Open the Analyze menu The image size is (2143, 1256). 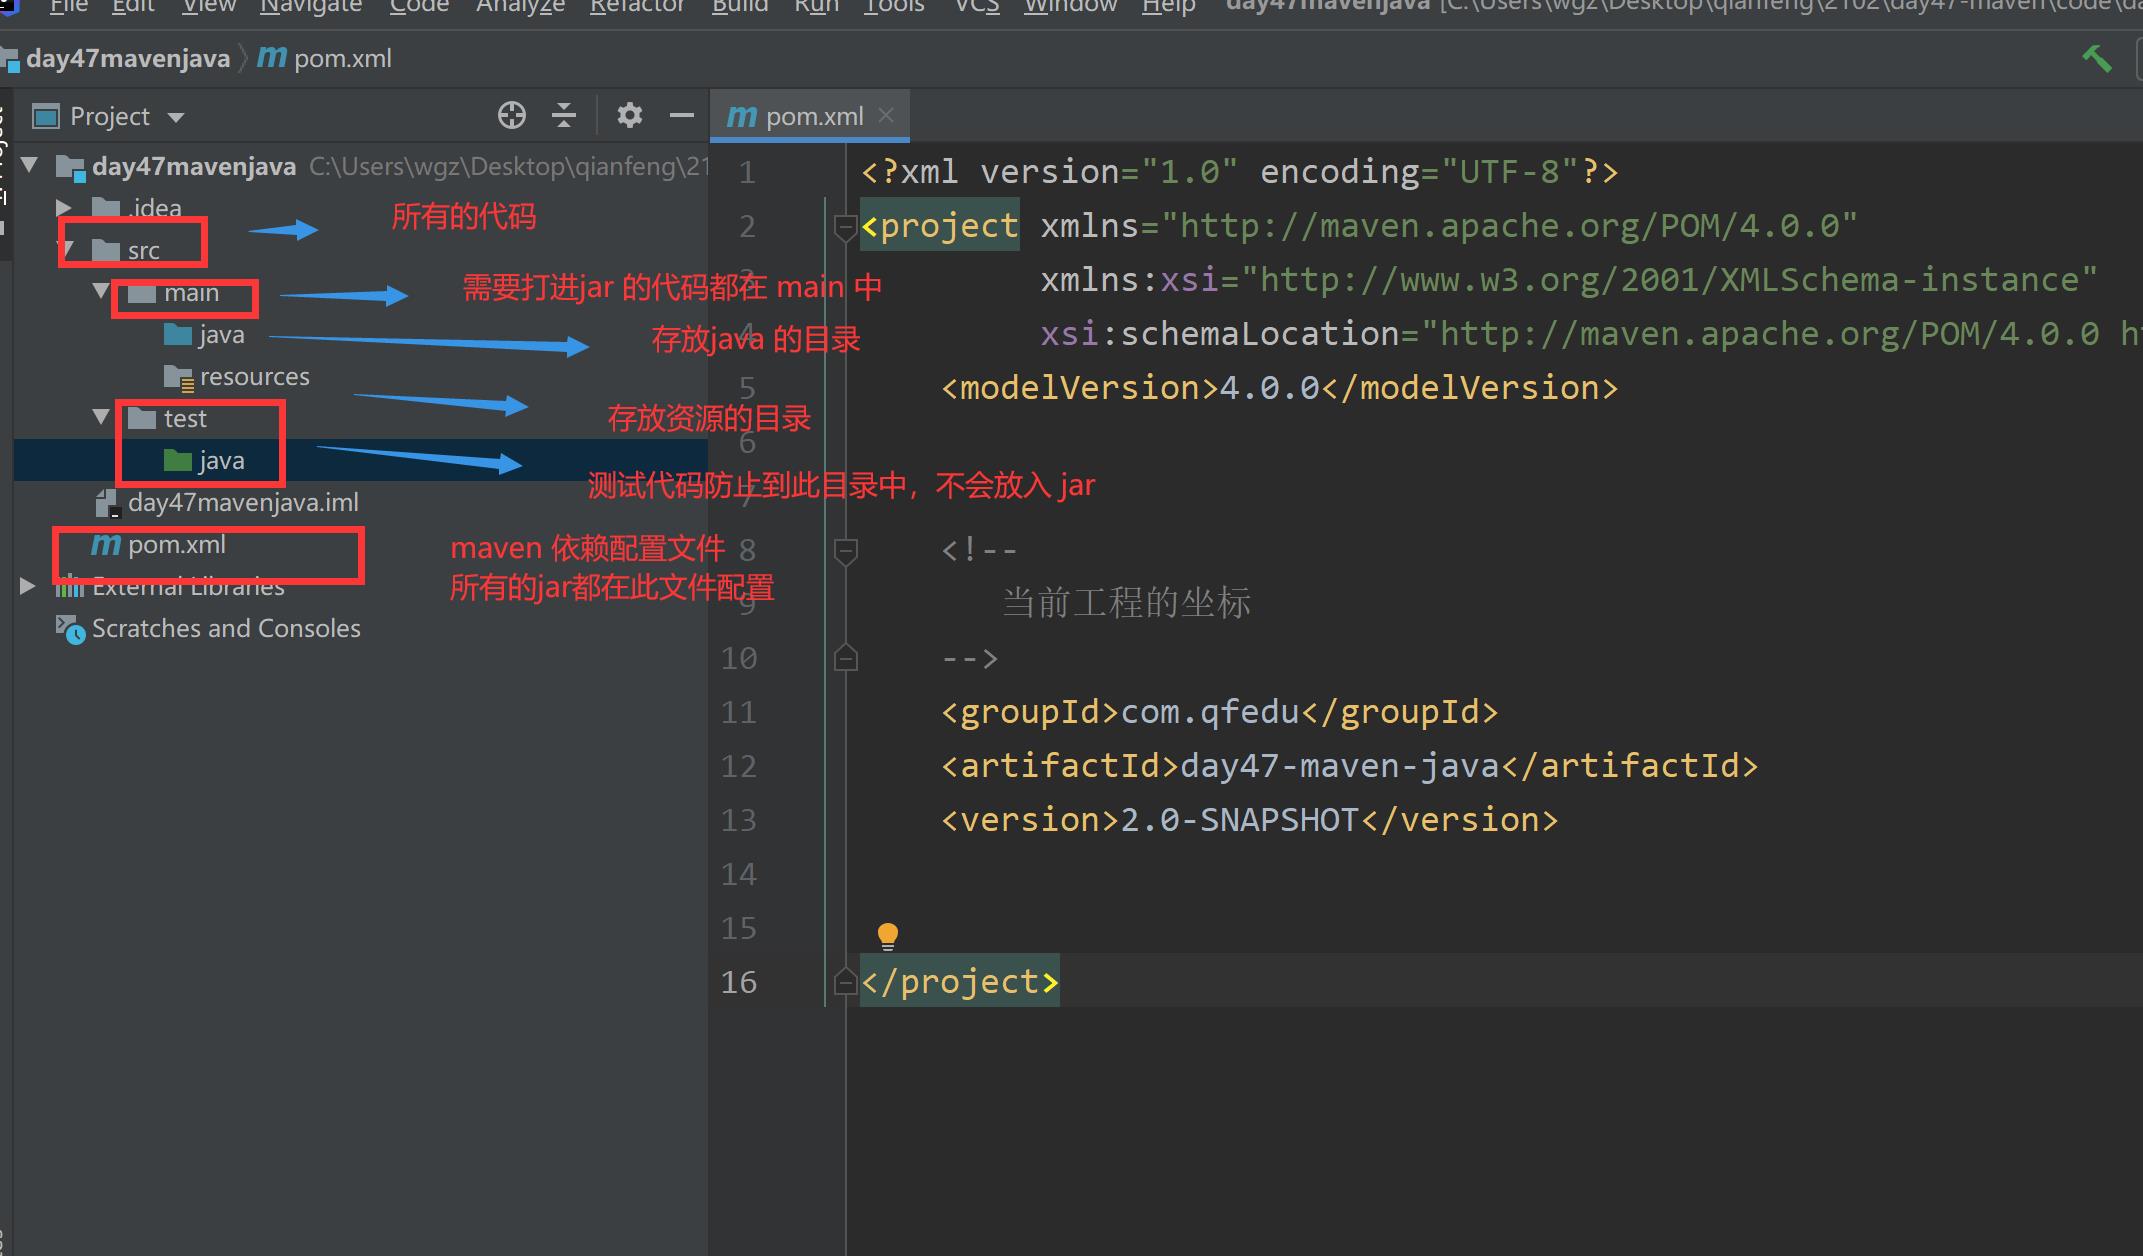pos(520,7)
